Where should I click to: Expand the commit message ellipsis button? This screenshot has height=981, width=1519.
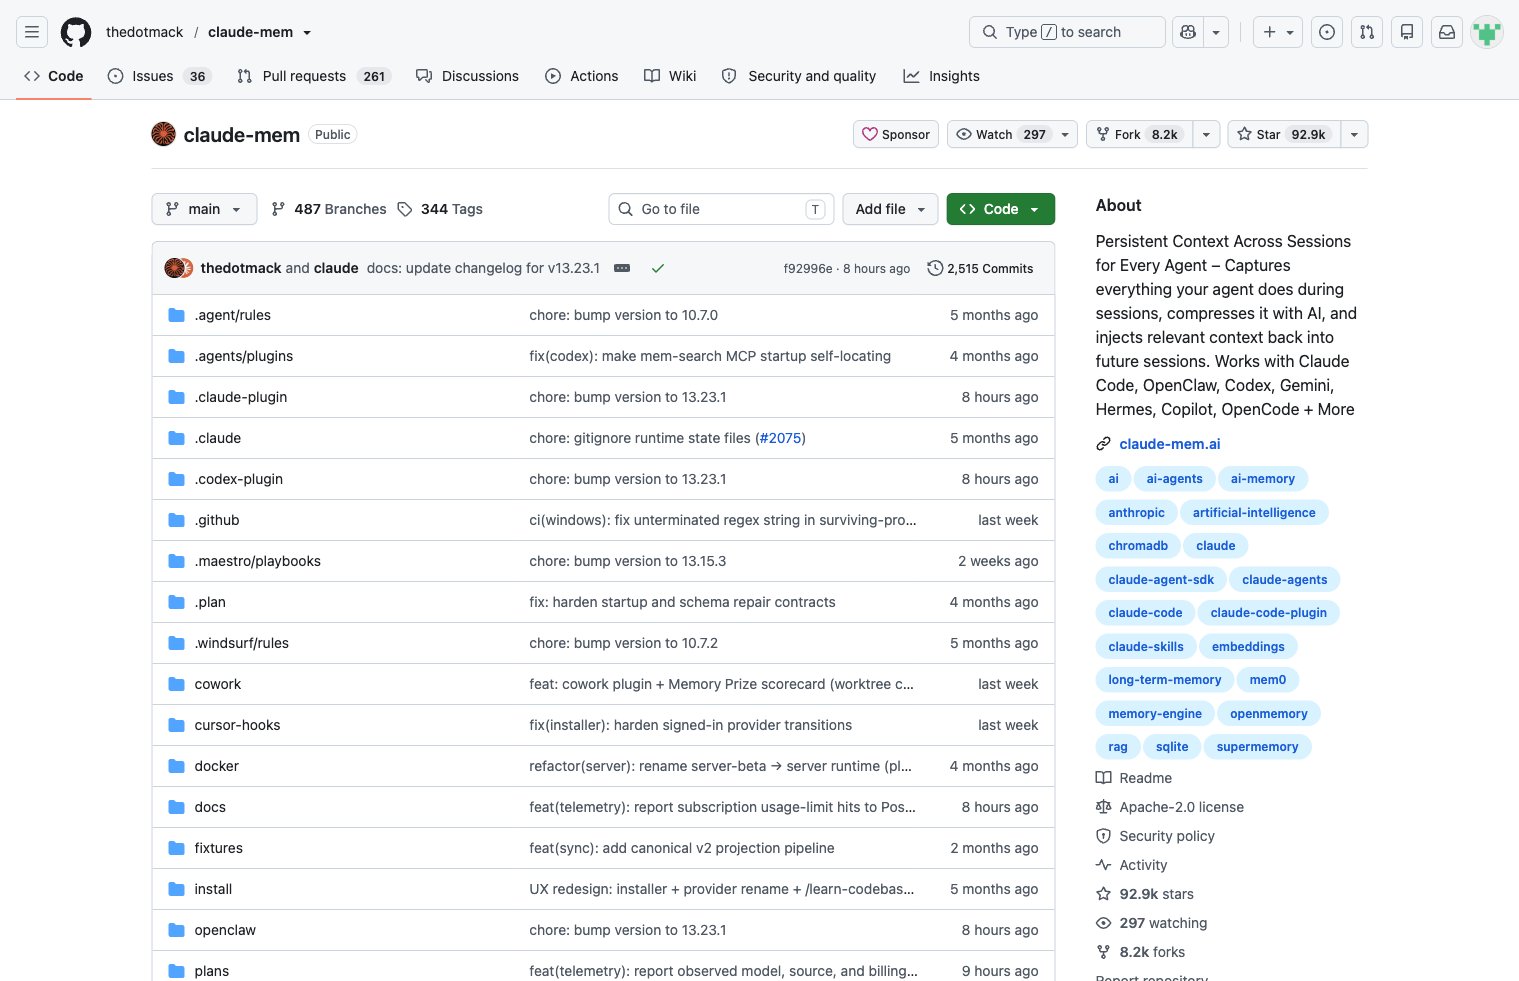[622, 268]
